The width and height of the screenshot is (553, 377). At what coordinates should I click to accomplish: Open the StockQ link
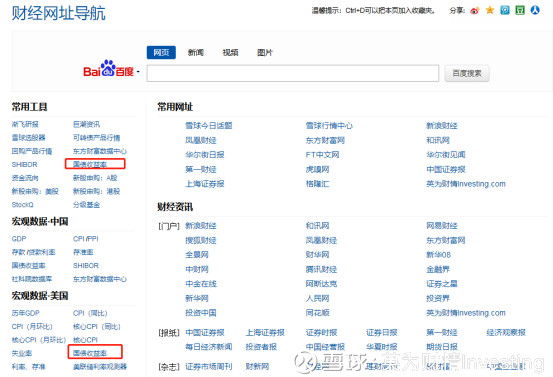pos(23,205)
